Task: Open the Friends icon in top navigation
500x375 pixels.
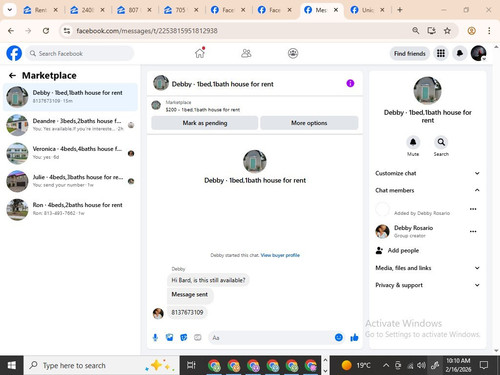Action: tap(246, 53)
